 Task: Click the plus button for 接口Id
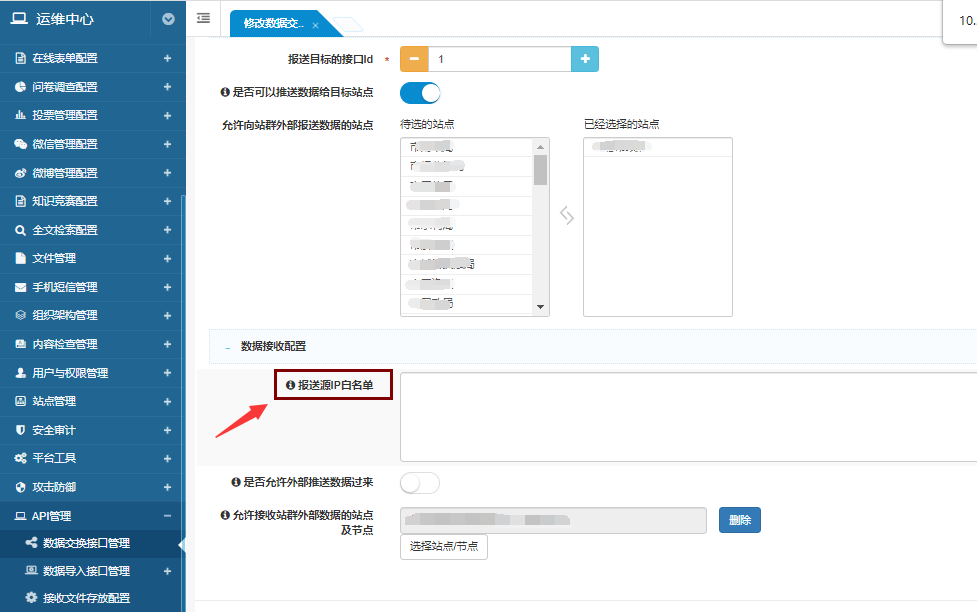coord(585,59)
